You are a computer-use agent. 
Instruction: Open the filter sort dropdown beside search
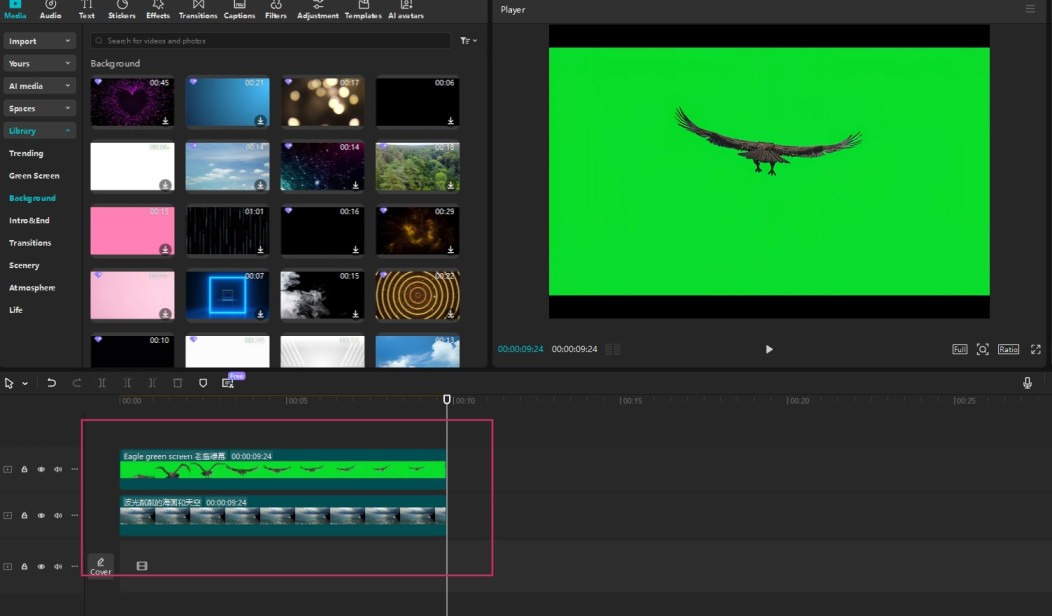click(x=468, y=41)
